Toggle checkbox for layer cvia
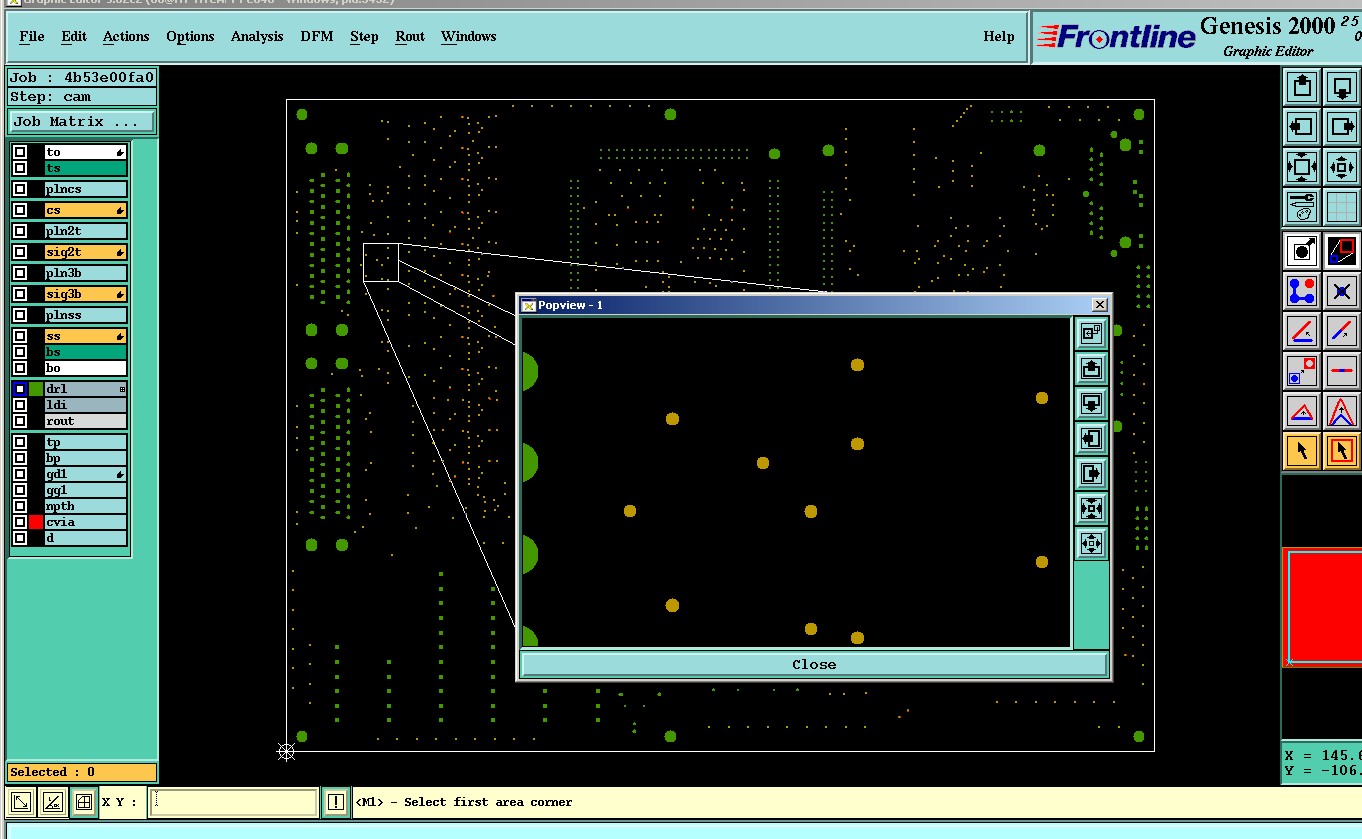The width and height of the screenshot is (1362, 839). tap(20, 522)
